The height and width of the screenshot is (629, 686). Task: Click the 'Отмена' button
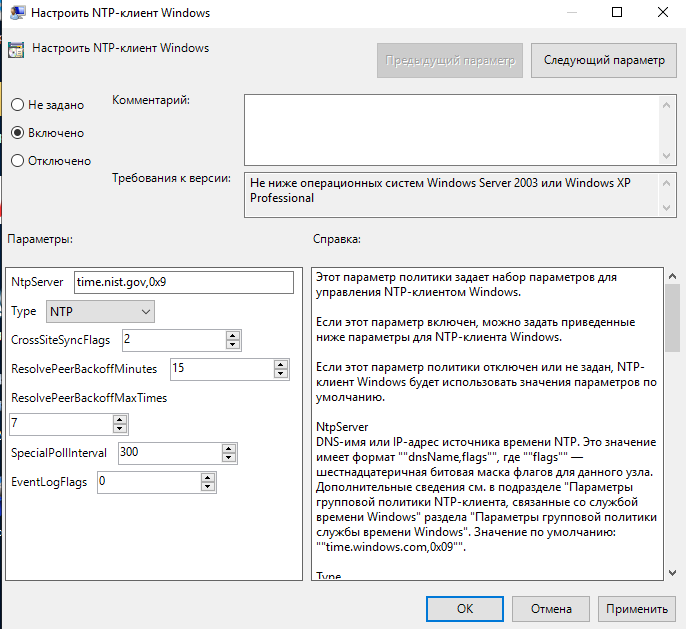[551, 608]
